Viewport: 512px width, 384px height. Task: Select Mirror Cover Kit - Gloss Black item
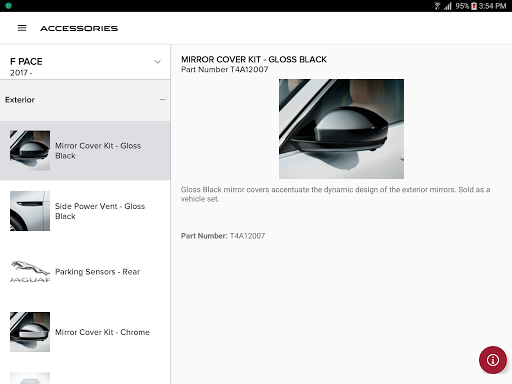pyautogui.click(x=85, y=151)
